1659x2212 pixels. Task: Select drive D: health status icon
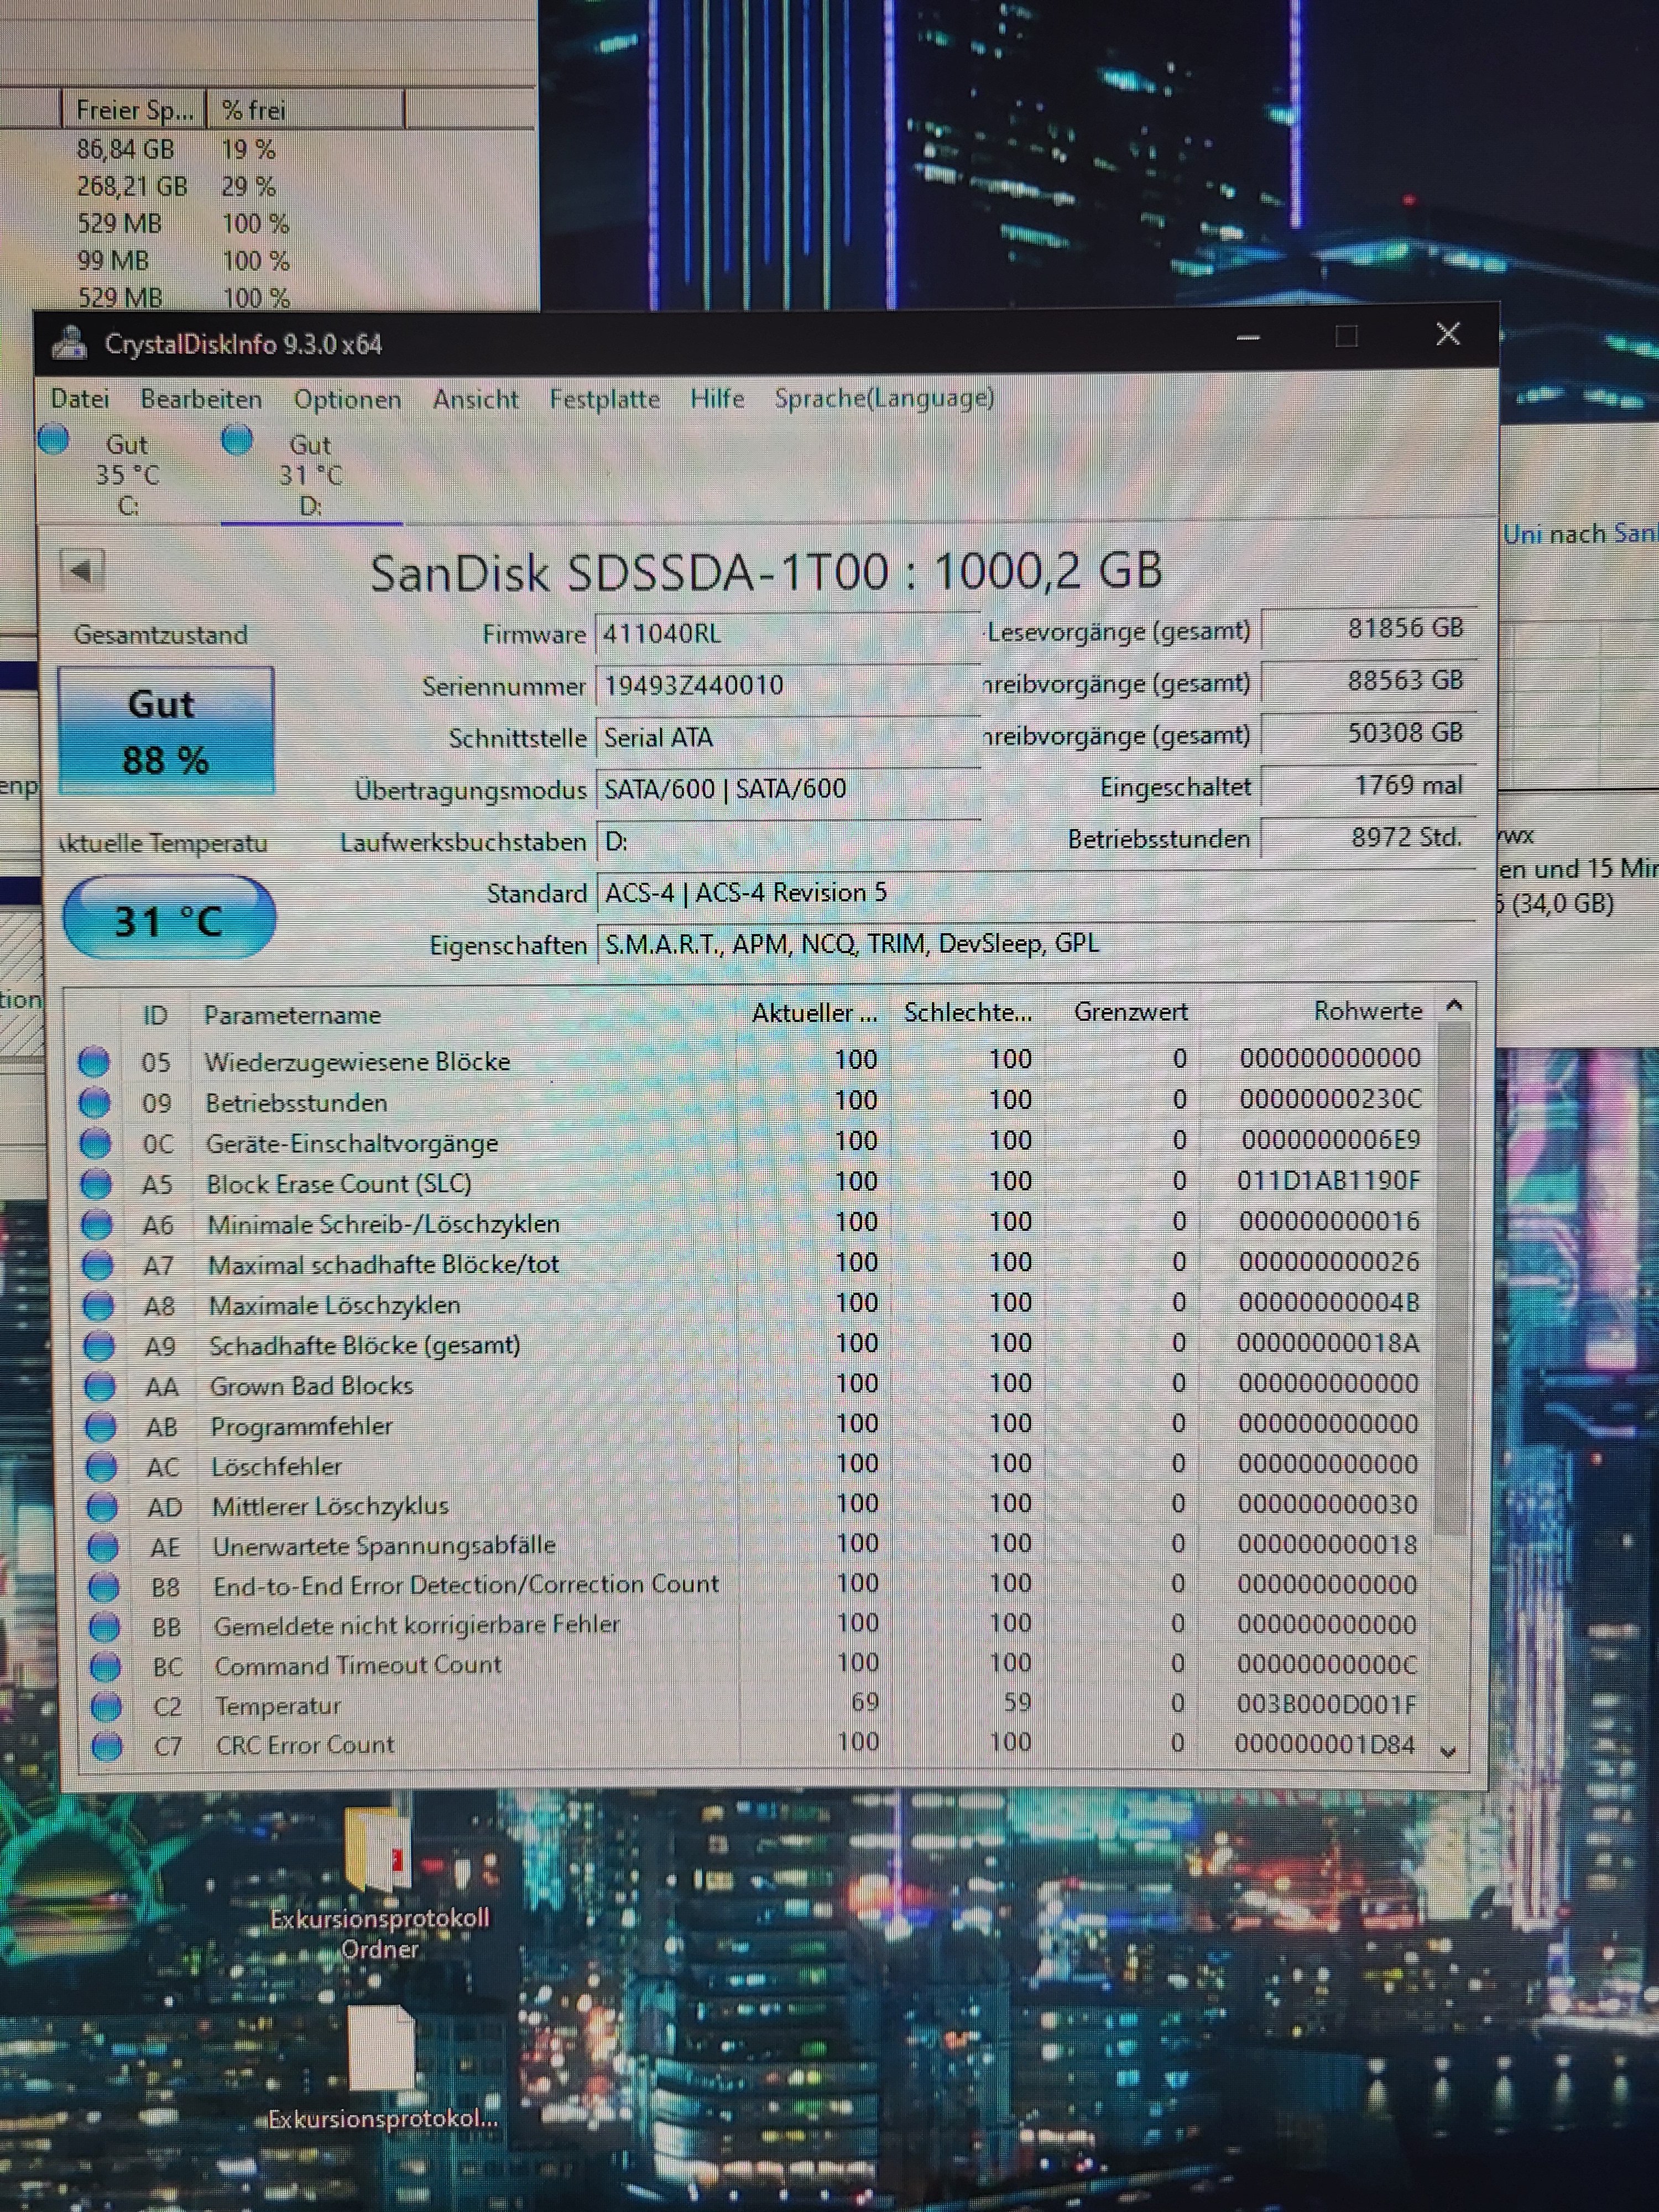(x=237, y=439)
